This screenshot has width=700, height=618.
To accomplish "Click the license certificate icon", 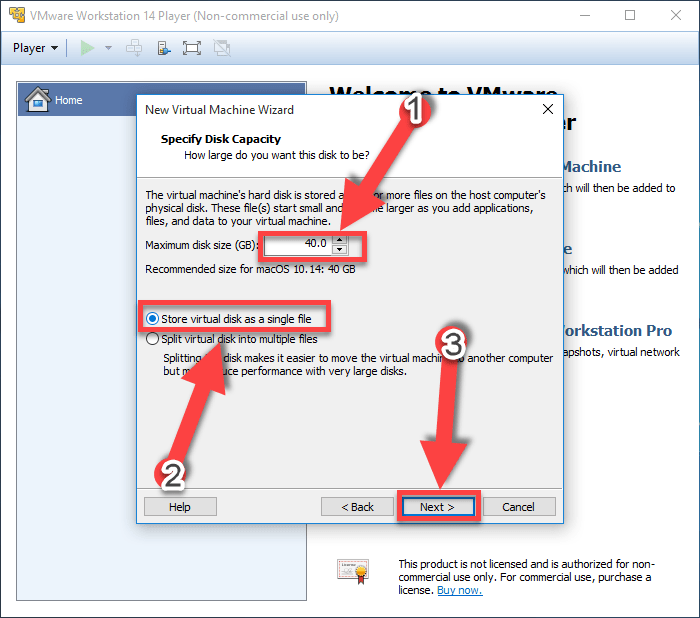I will click(x=352, y=570).
